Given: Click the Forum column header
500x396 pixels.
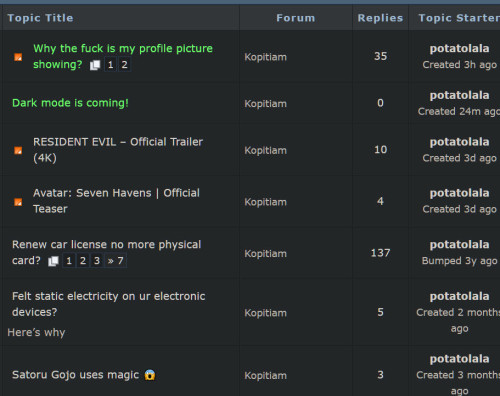Looking at the screenshot, I should [x=296, y=18].
